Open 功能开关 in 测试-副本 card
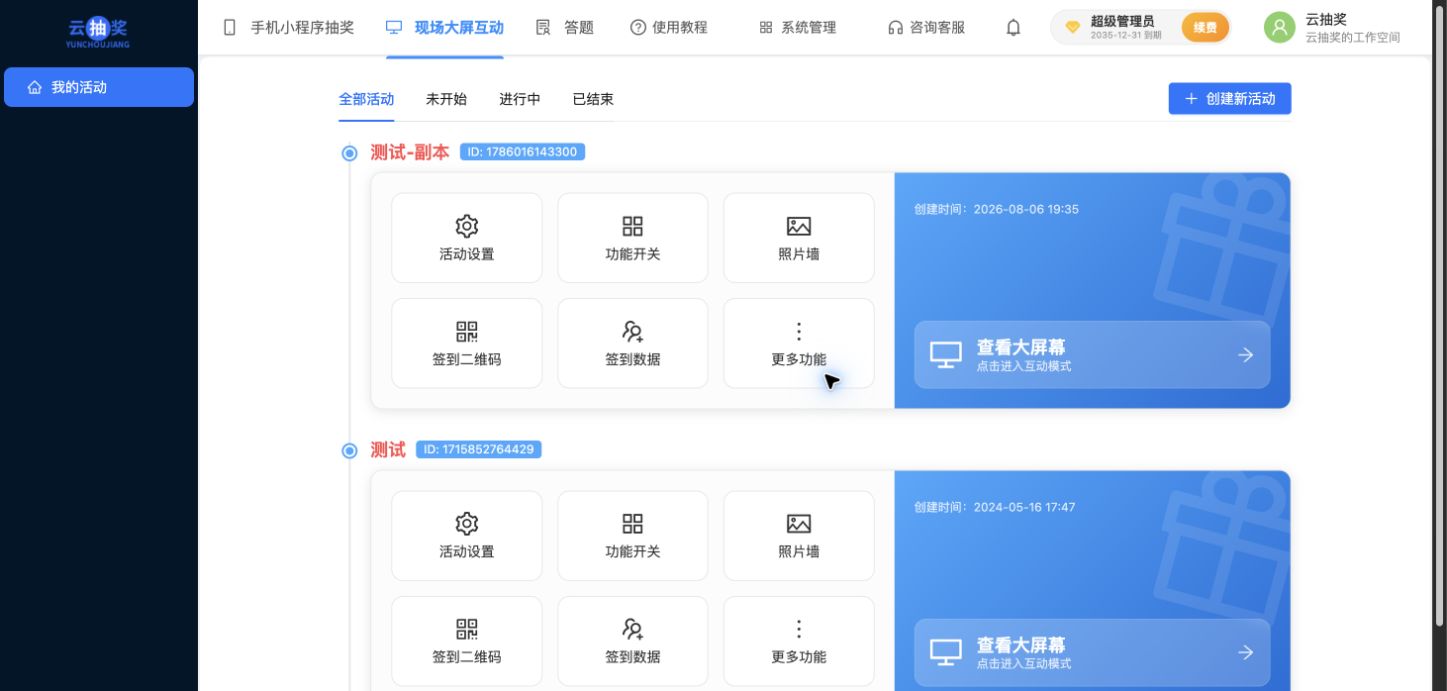The height and width of the screenshot is (691, 1447). pyautogui.click(x=633, y=238)
